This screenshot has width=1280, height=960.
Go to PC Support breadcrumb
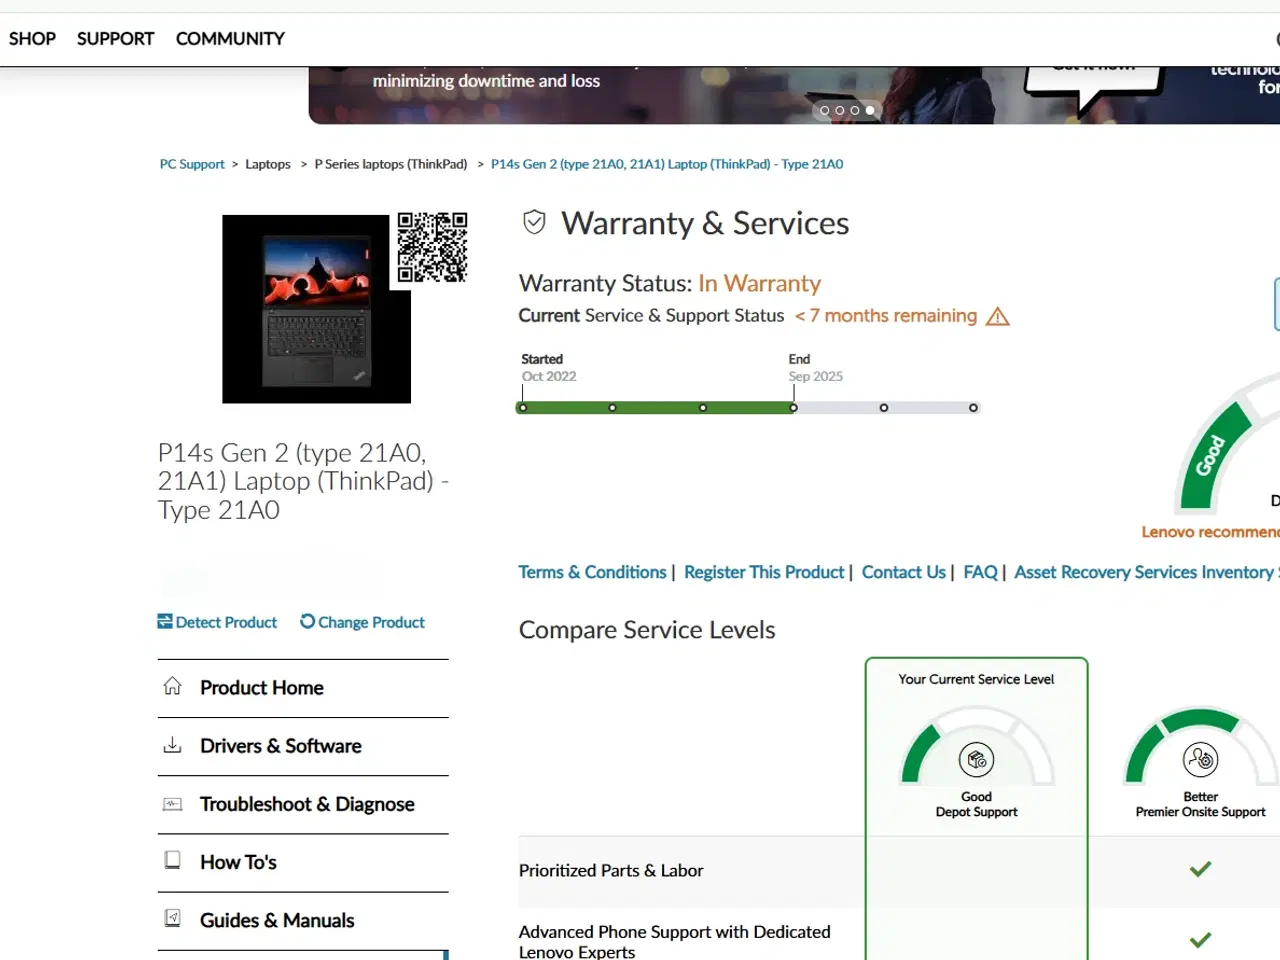[192, 164]
